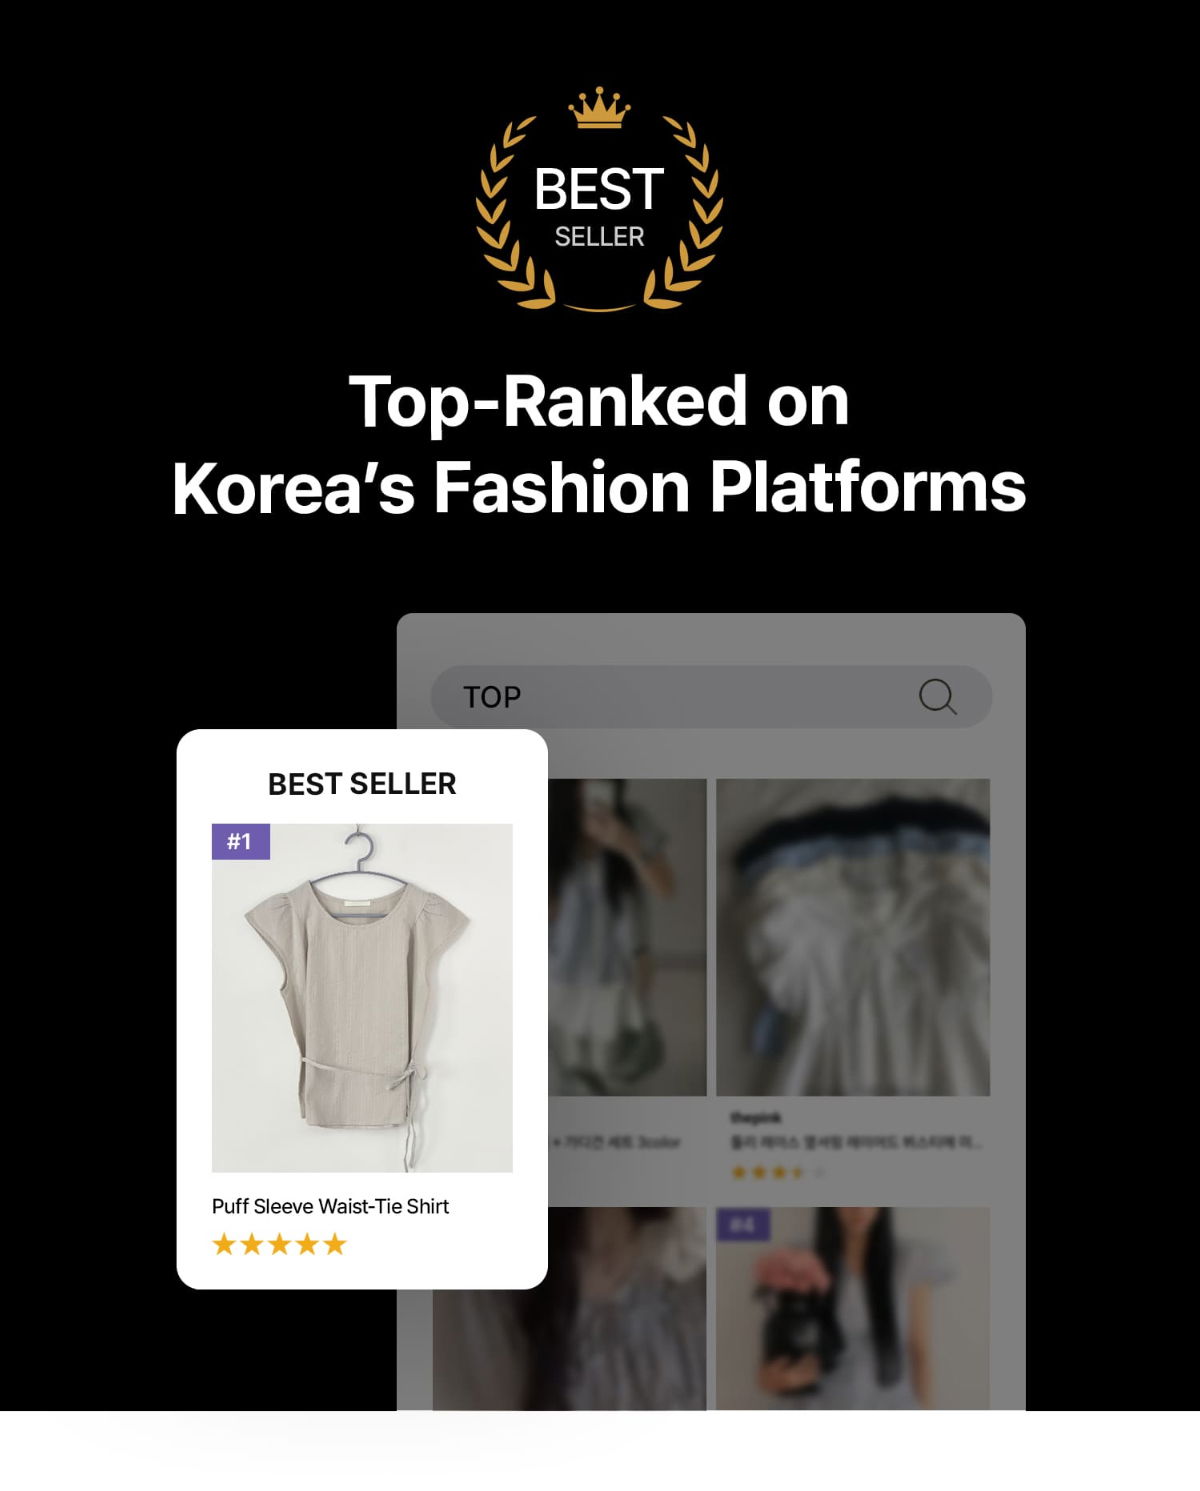Open the blurred bottom-right product with #4 badge
This screenshot has width=1200, height=1491.
(x=853, y=1308)
